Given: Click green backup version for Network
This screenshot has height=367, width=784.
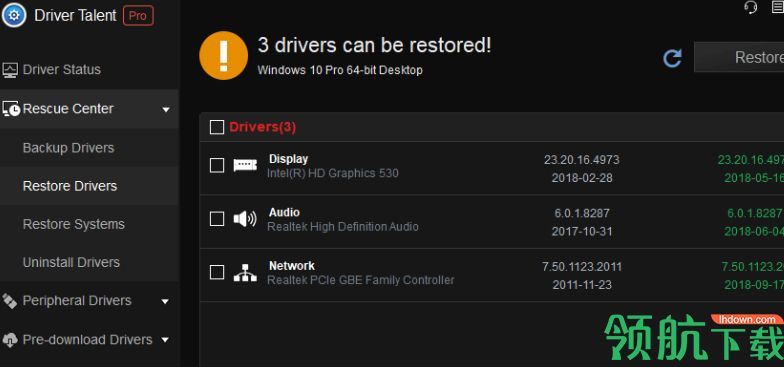Looking at the screenshot, I should (752, 267).
